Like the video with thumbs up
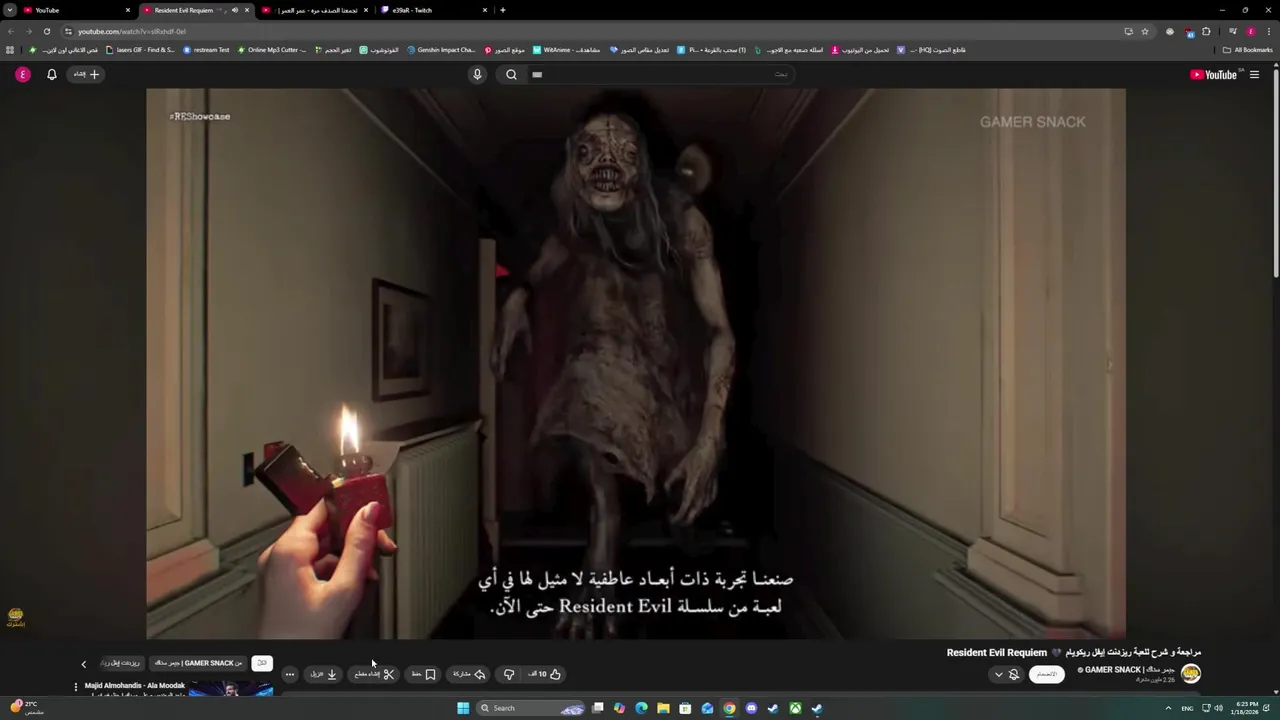 [x=545, y=674]
